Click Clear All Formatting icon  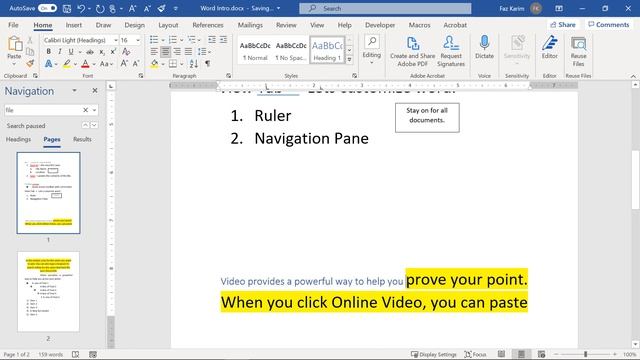coord(126,52)
